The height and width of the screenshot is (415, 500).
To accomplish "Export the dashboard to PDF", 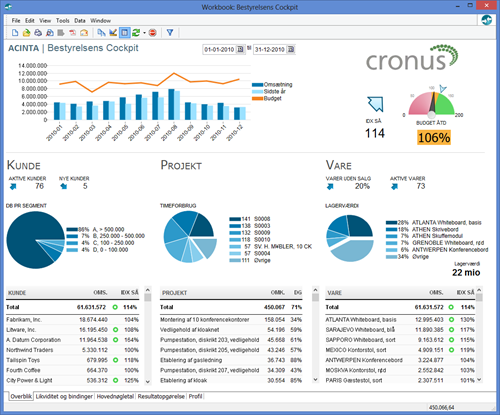I will pos(72,33).
